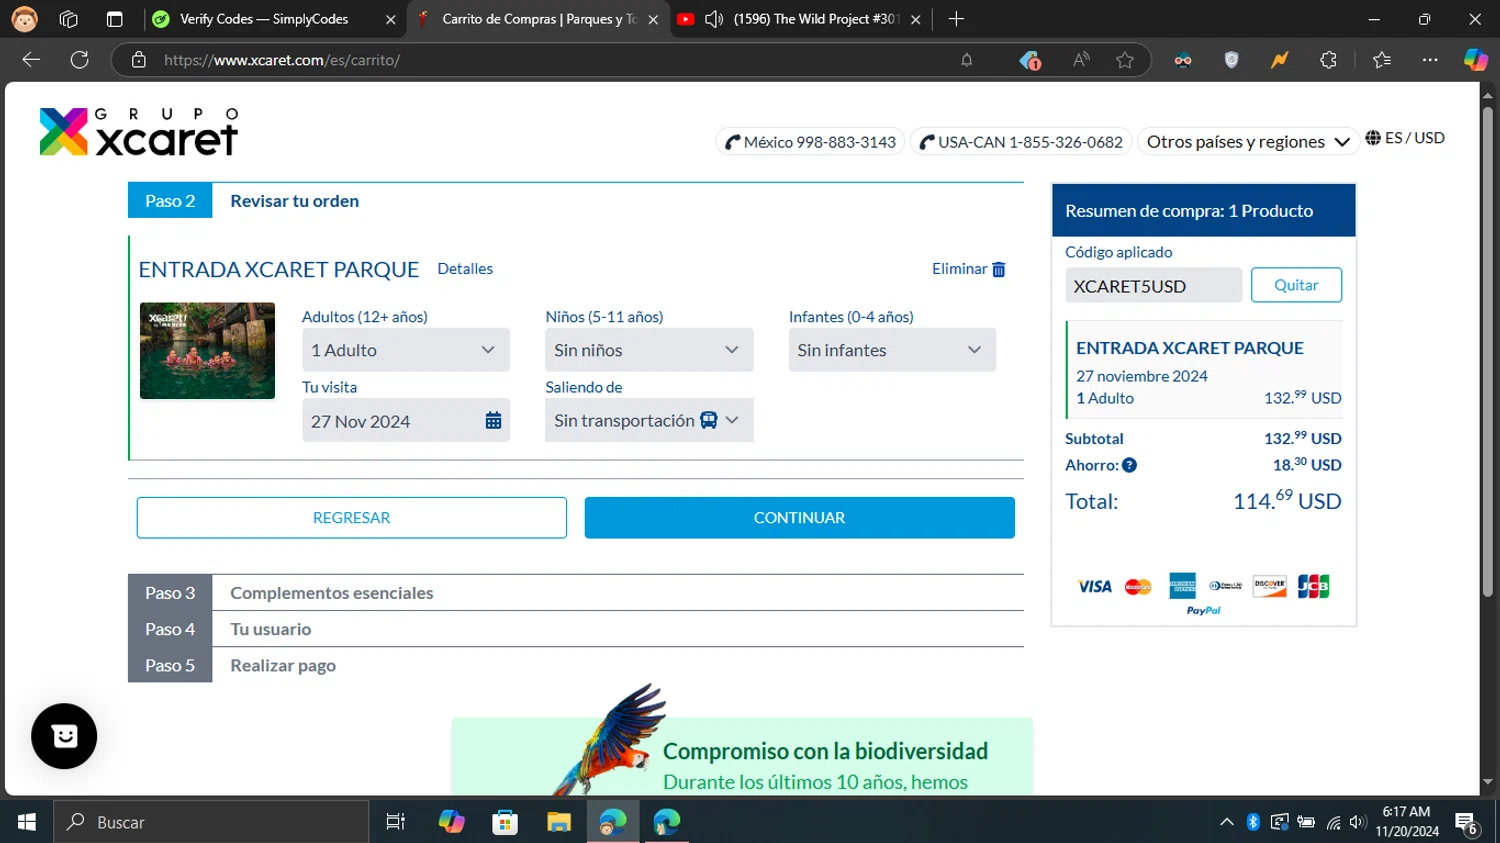Open the black chat assistant bubble

point(64,736)
